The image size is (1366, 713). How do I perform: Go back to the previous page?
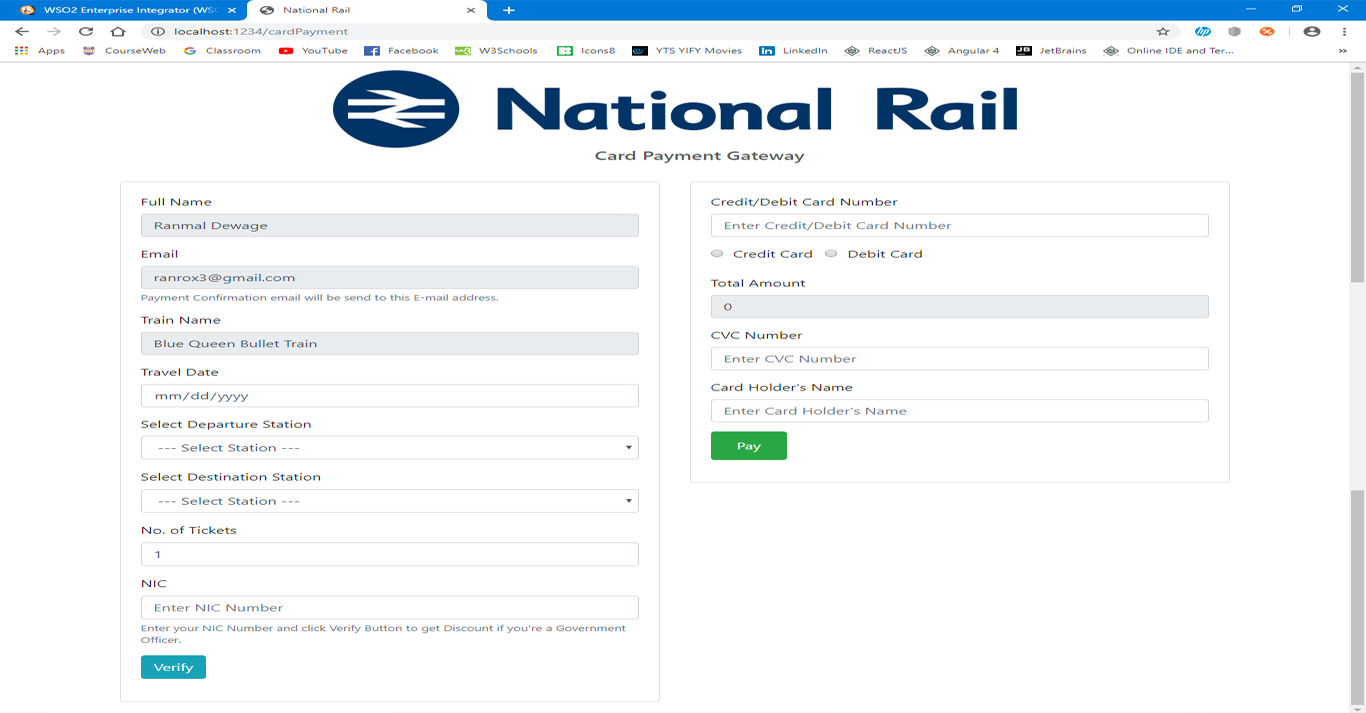[x=22, y=31]
